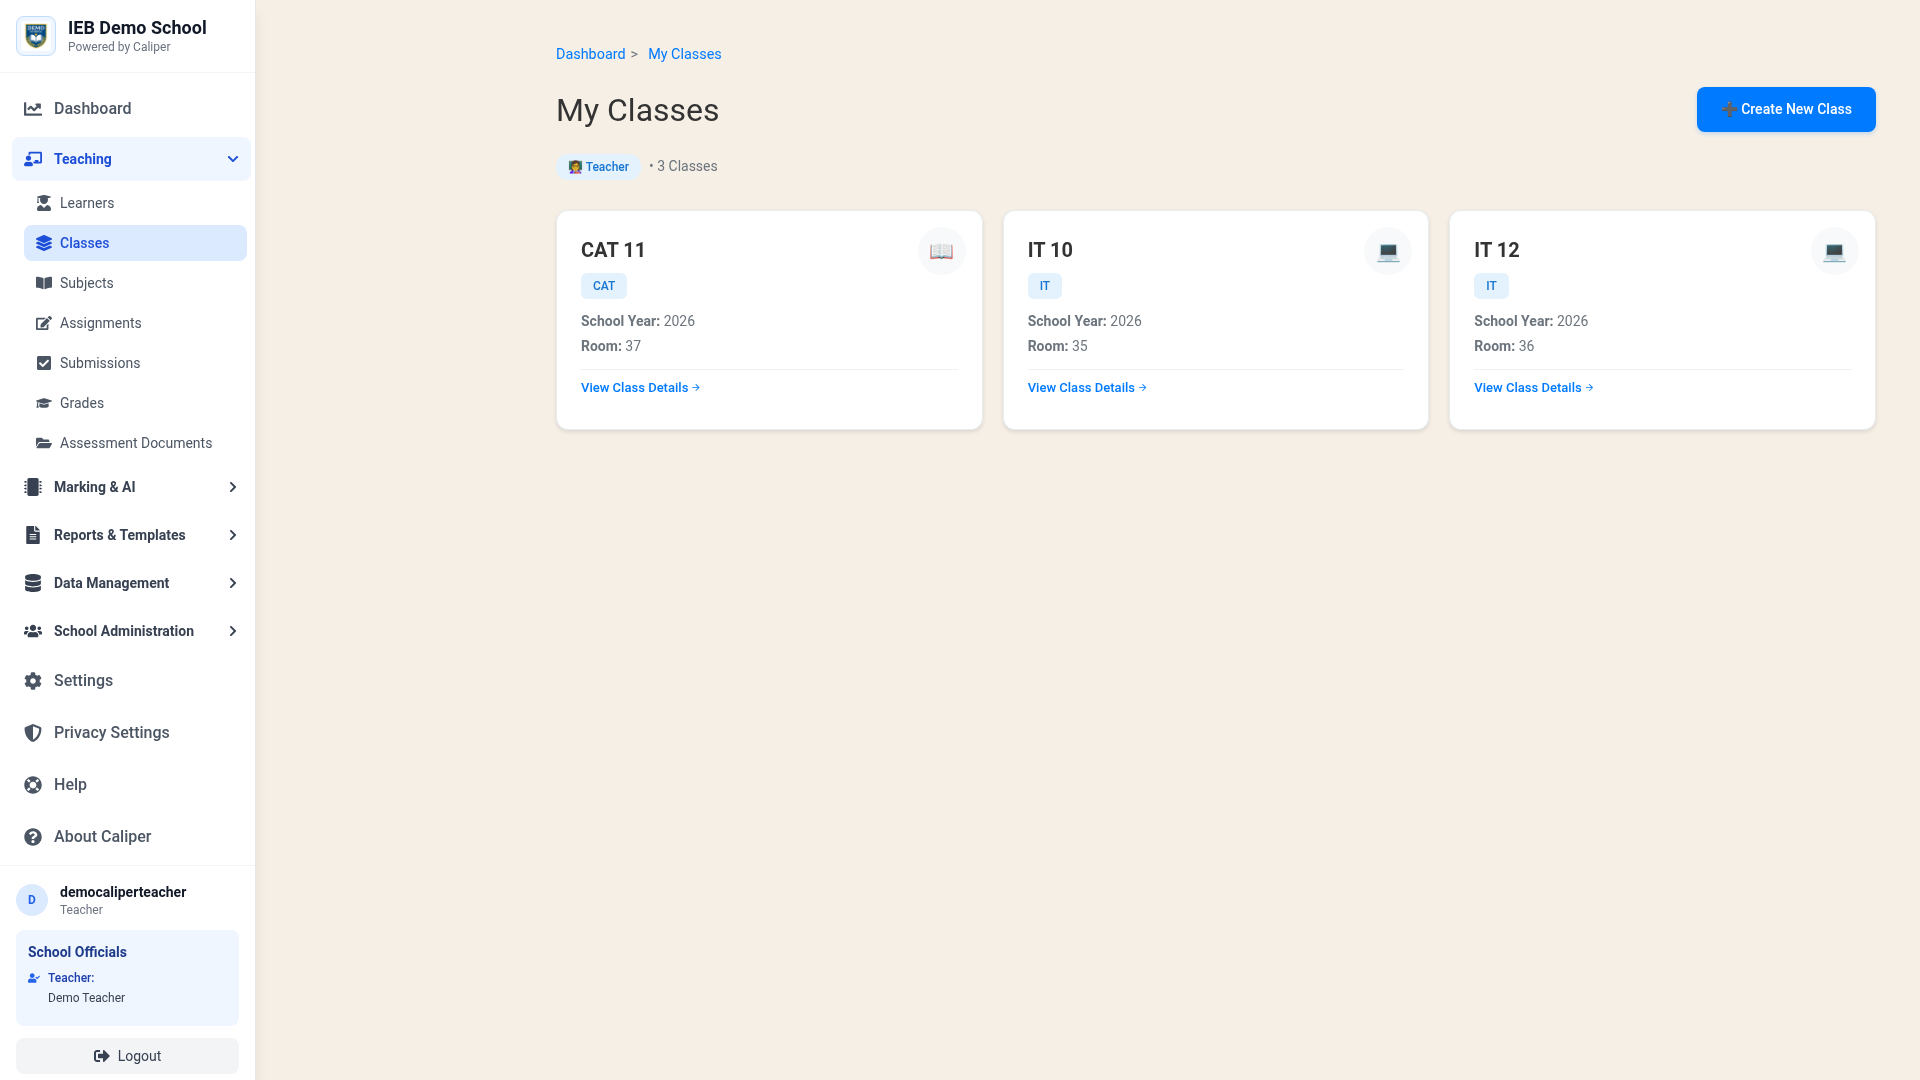
Task: Expand the Data Management section
Action: pyautogui.click(x=233, y=583)
